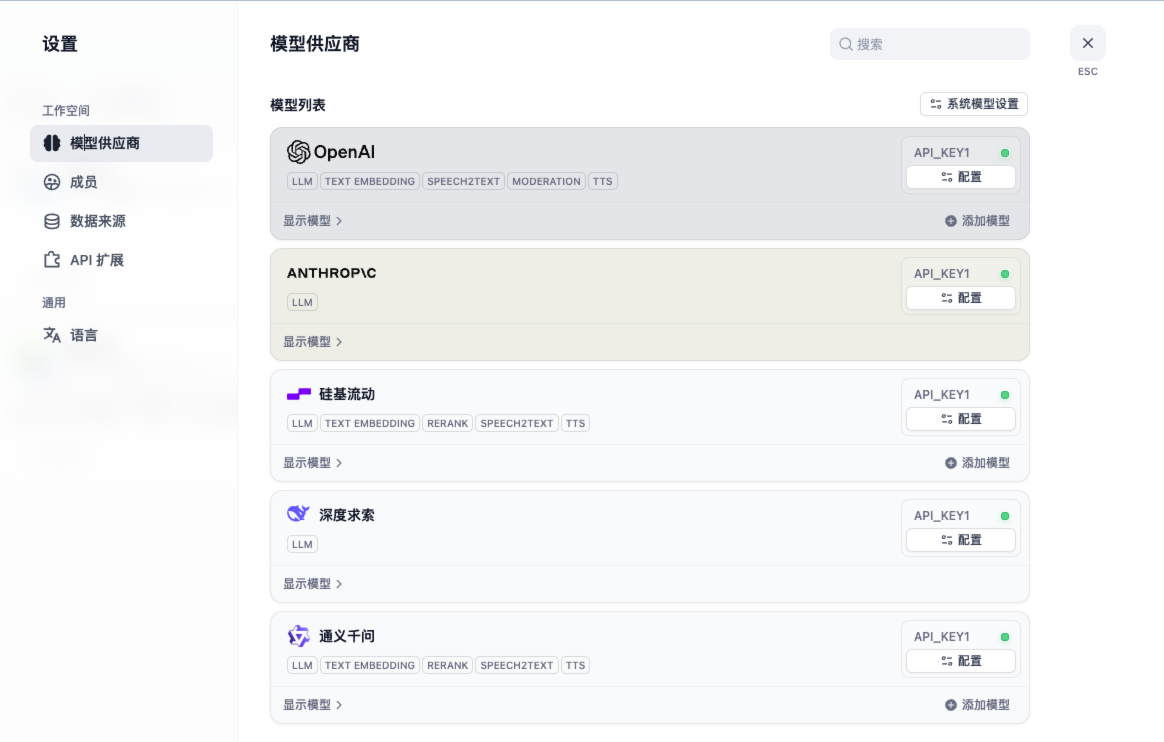Click 通义千问's green status indicator
1164x742 pixels.
(1004, 637)
